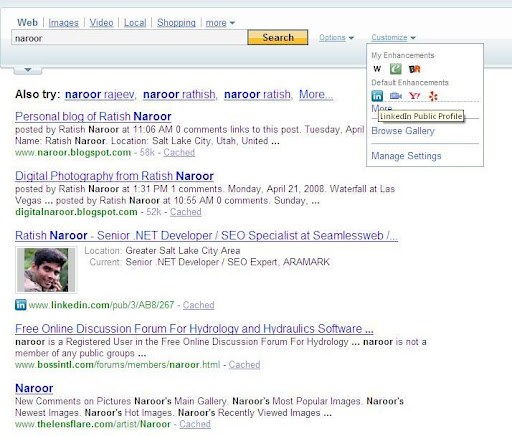Viewport: 512px width, 436px height.
Task: Click the Default Enhancements heading
Action: (410, 82)
